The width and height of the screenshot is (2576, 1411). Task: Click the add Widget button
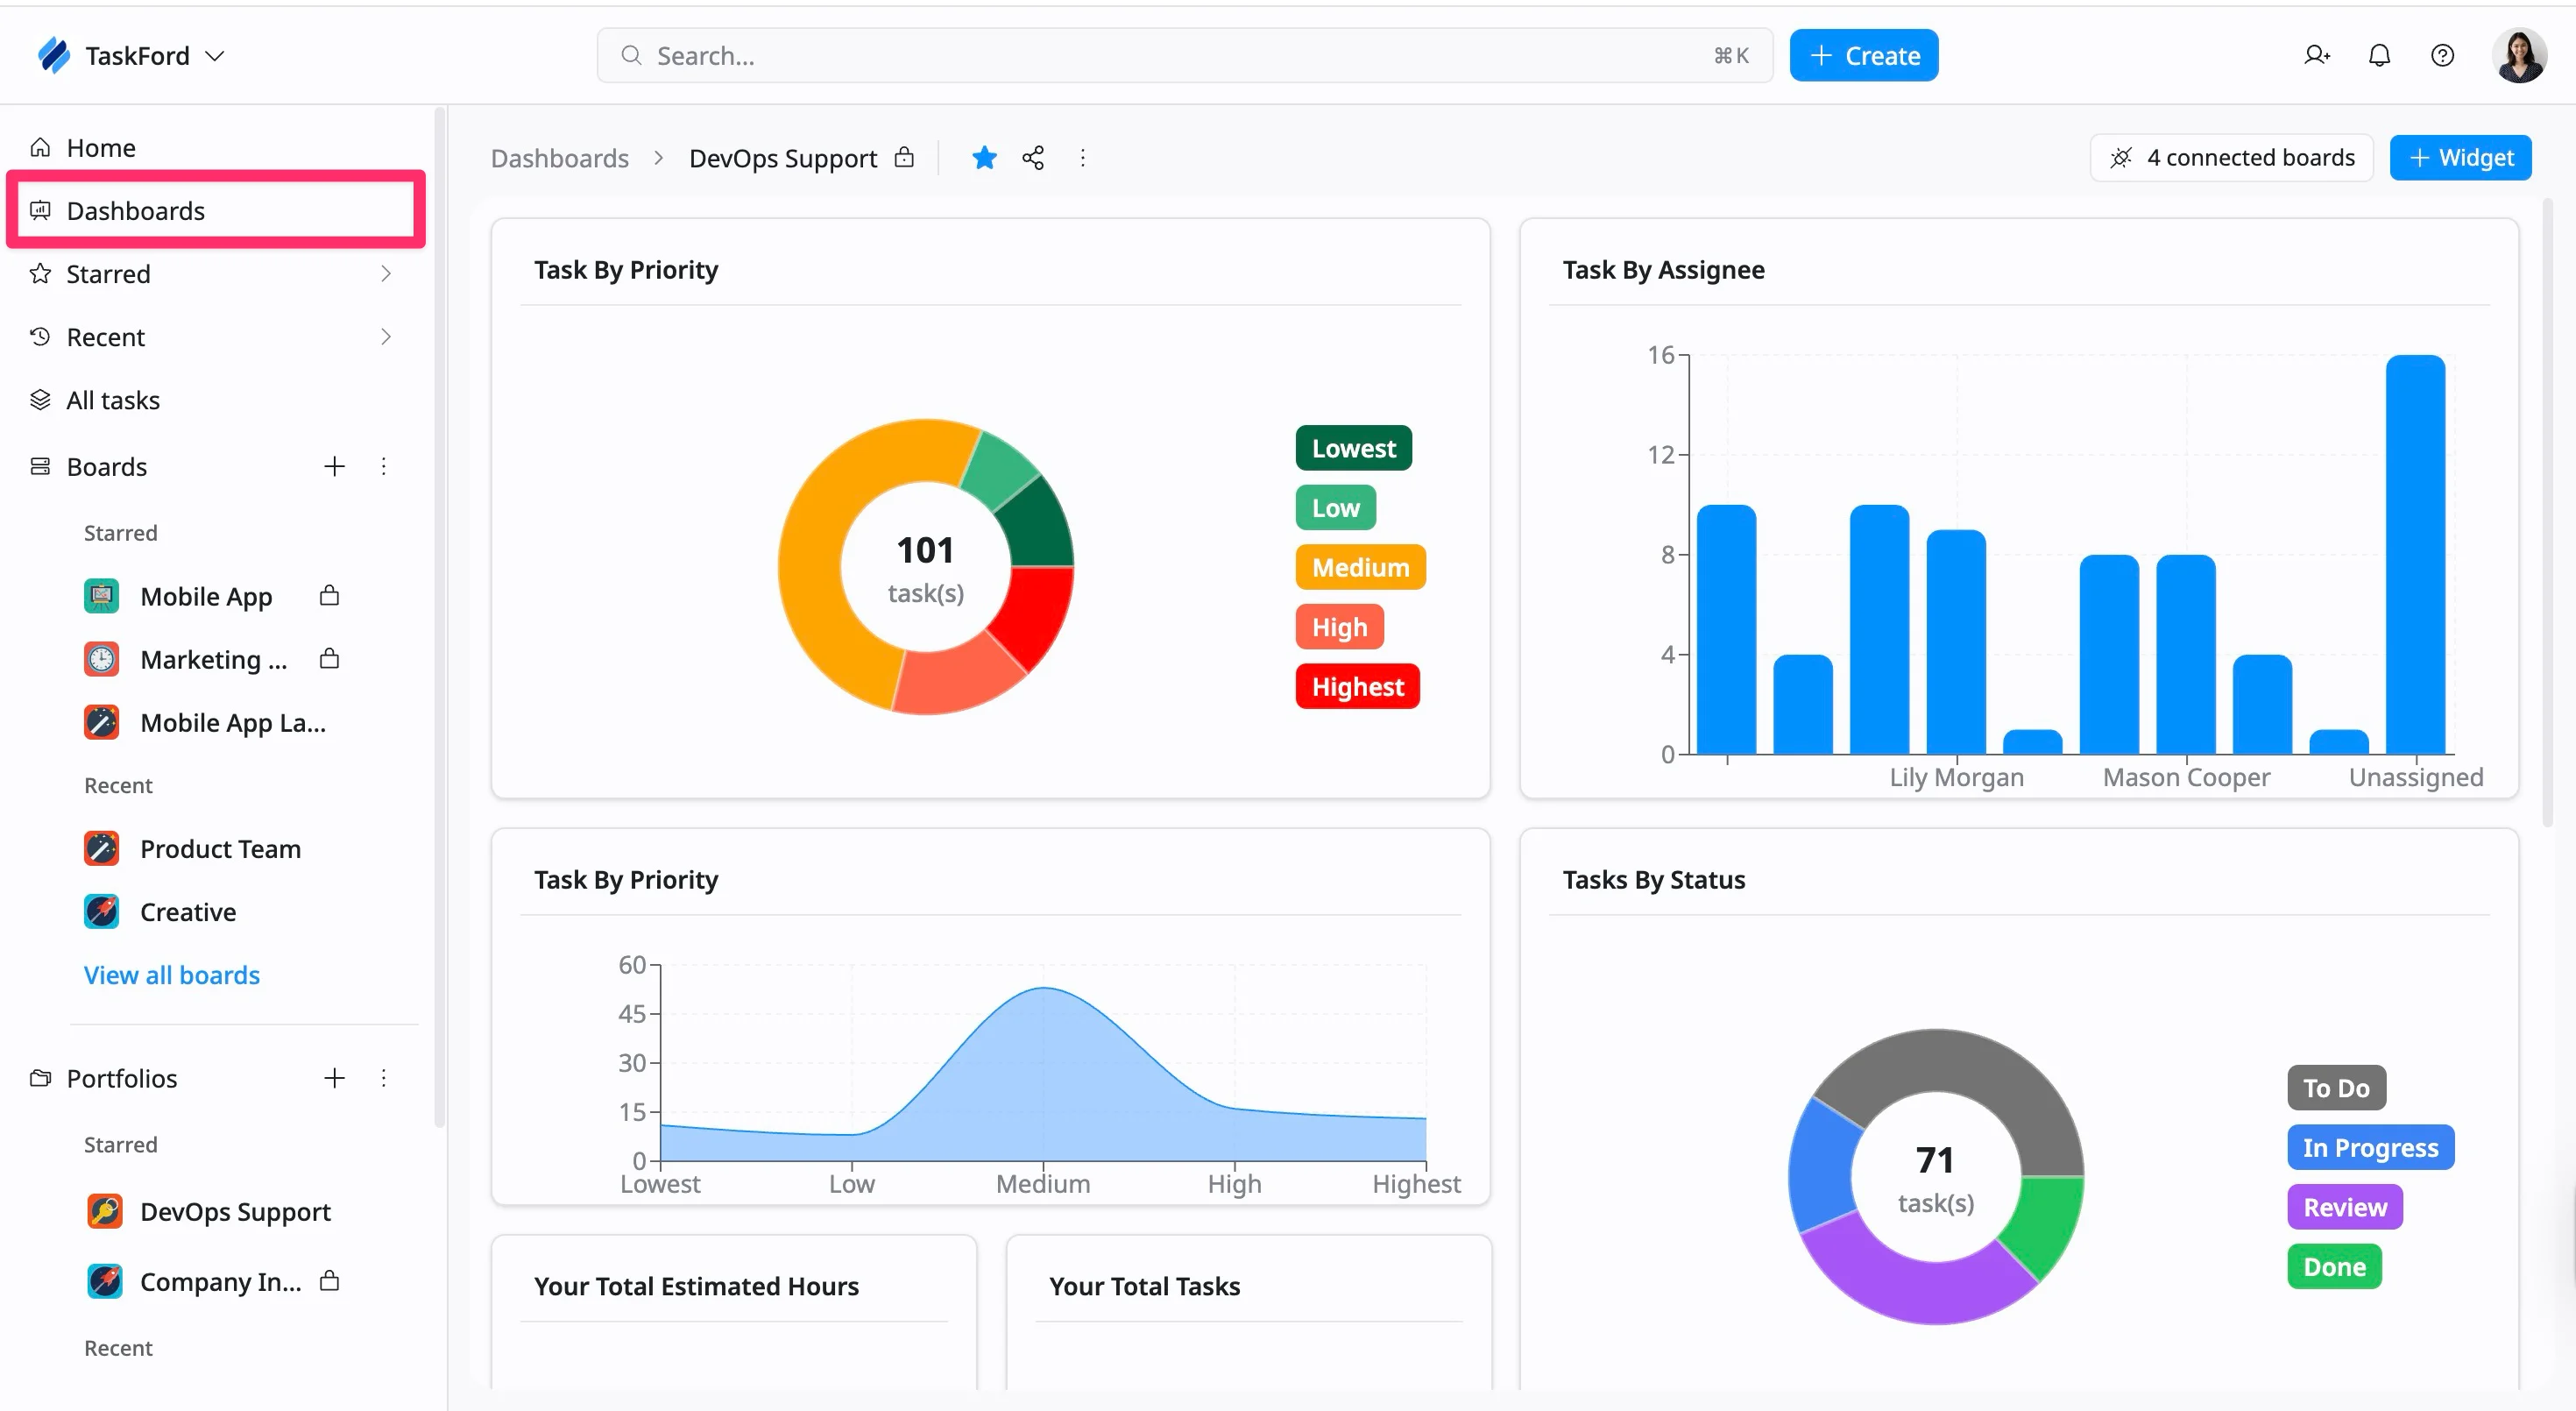tap(2460, 158)
